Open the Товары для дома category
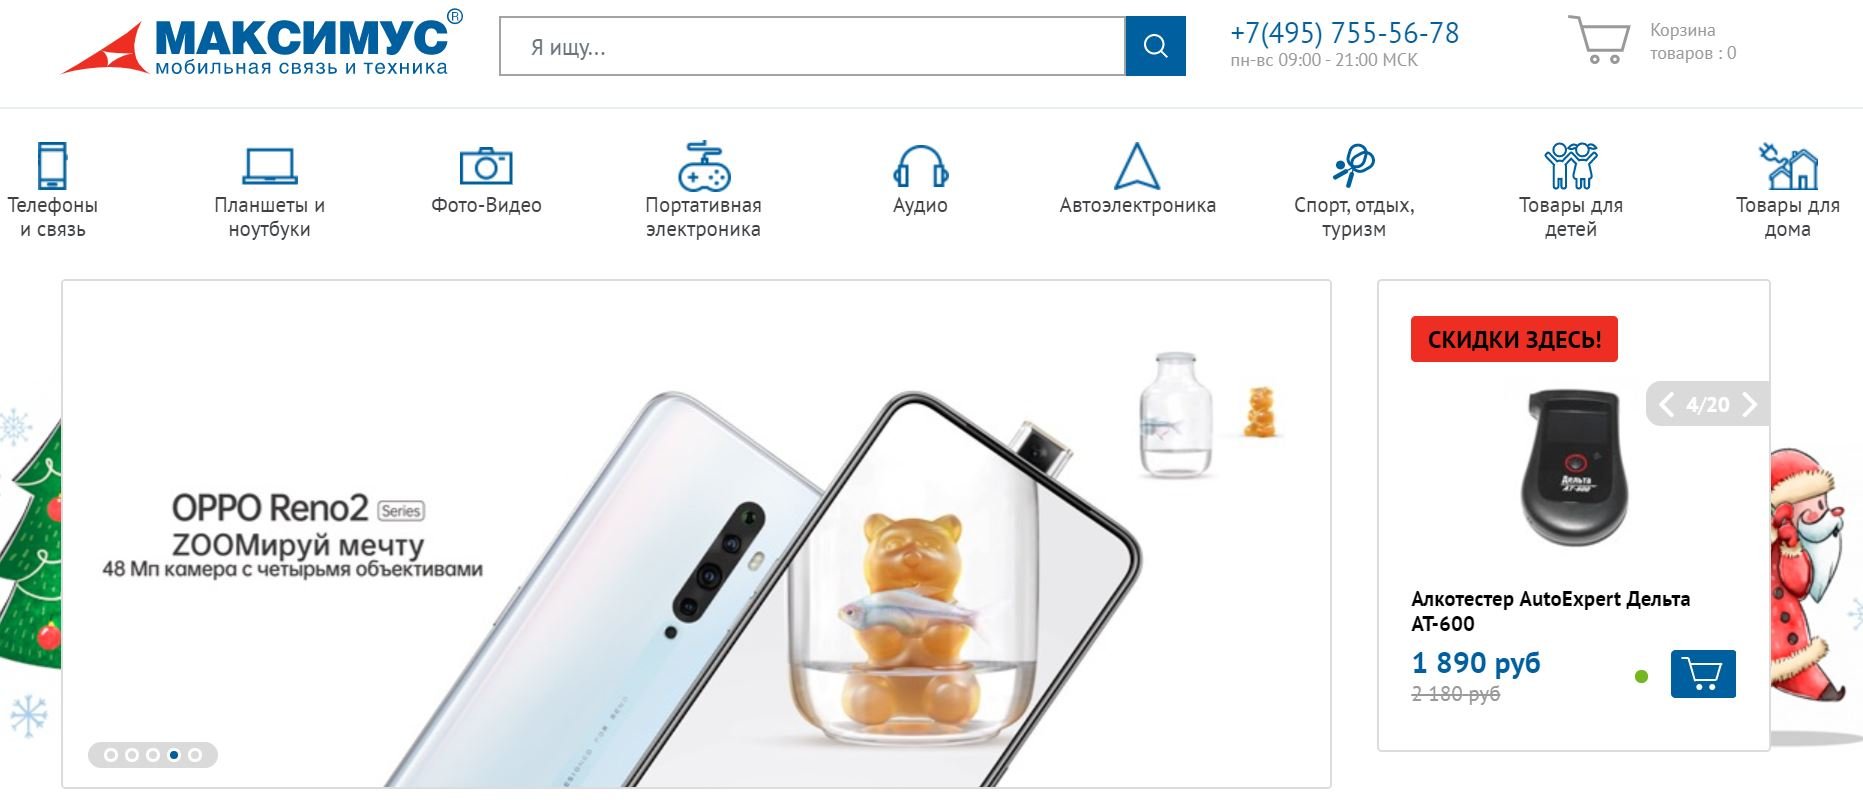This screenshot has height=812, width=1863. (1788, 190)
